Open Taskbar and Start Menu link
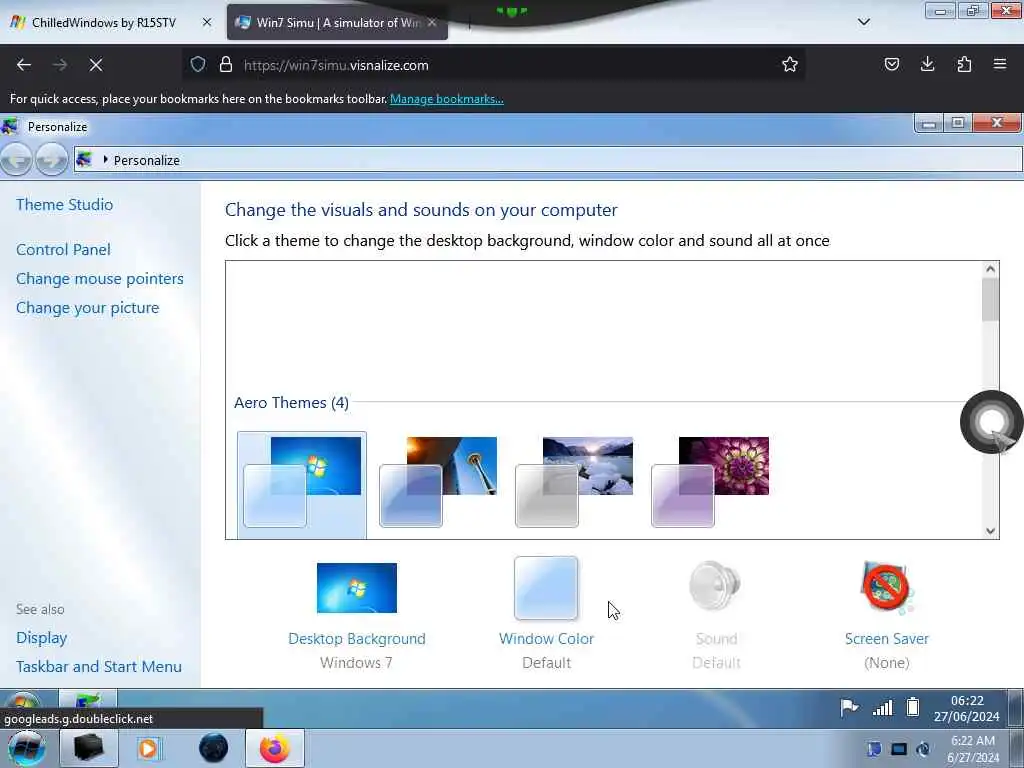Screen dimensions: 1024x768 pyautogui.click(x=99, y=667)
